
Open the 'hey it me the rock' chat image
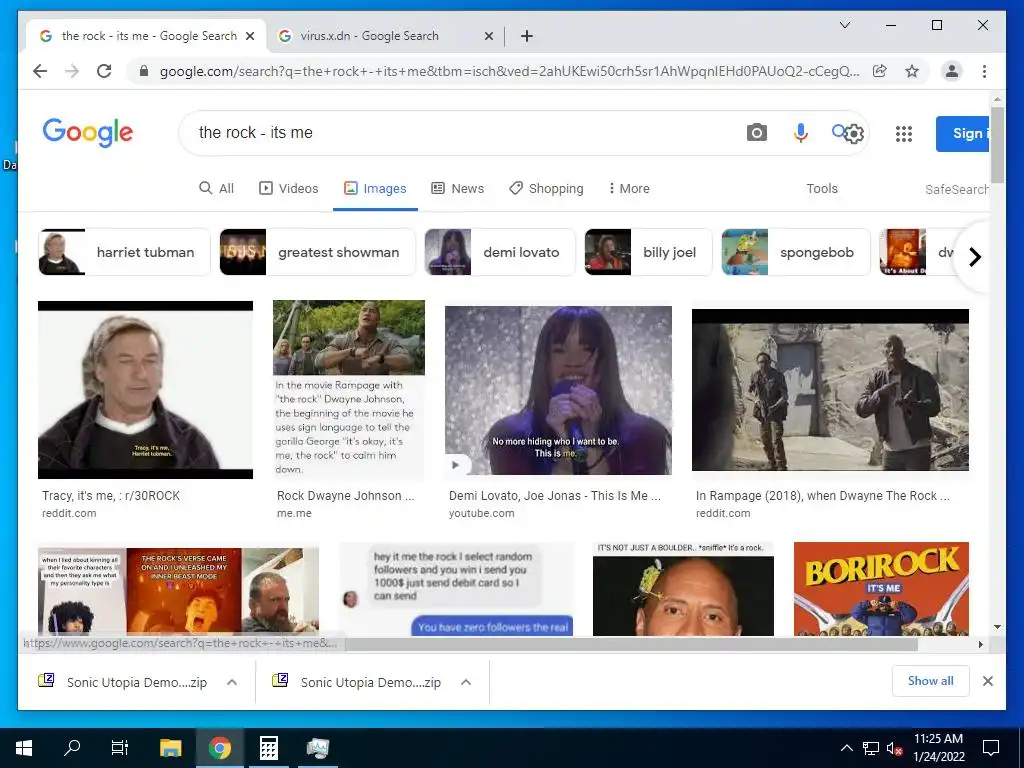456,588
